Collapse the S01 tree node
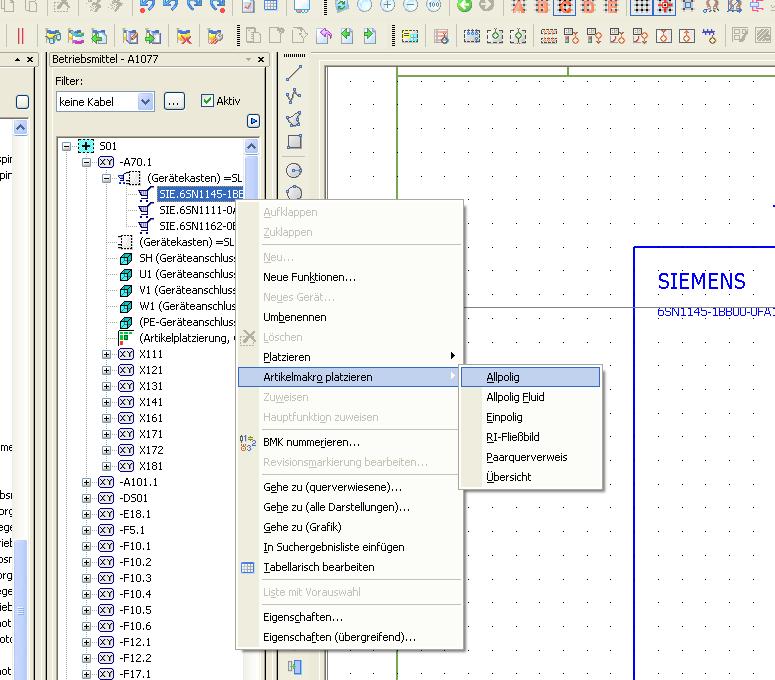The image size is (775, 680). coord(67,146)
